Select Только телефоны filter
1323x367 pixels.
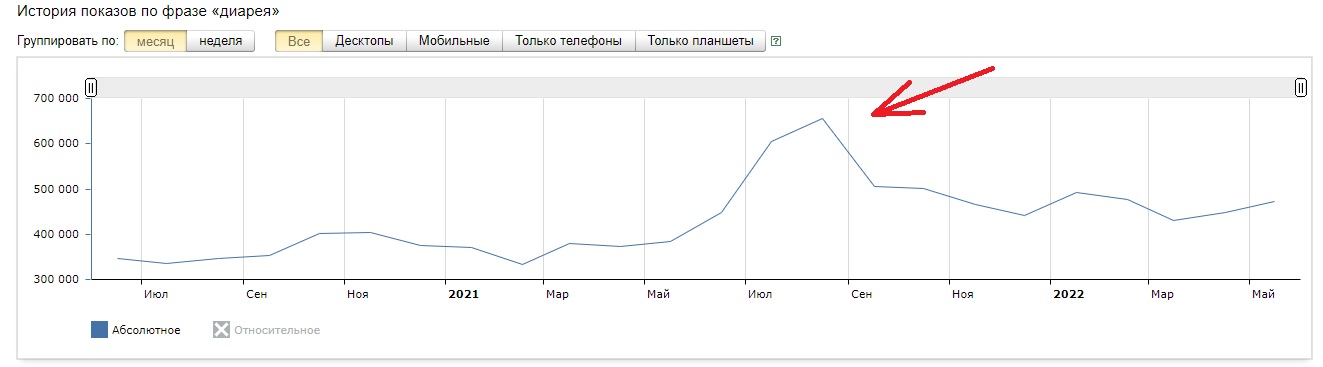(x=568, y=41)
